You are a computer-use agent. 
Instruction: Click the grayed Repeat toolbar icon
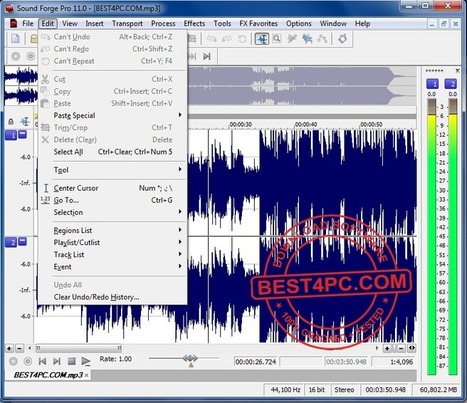tap(242, 39)
